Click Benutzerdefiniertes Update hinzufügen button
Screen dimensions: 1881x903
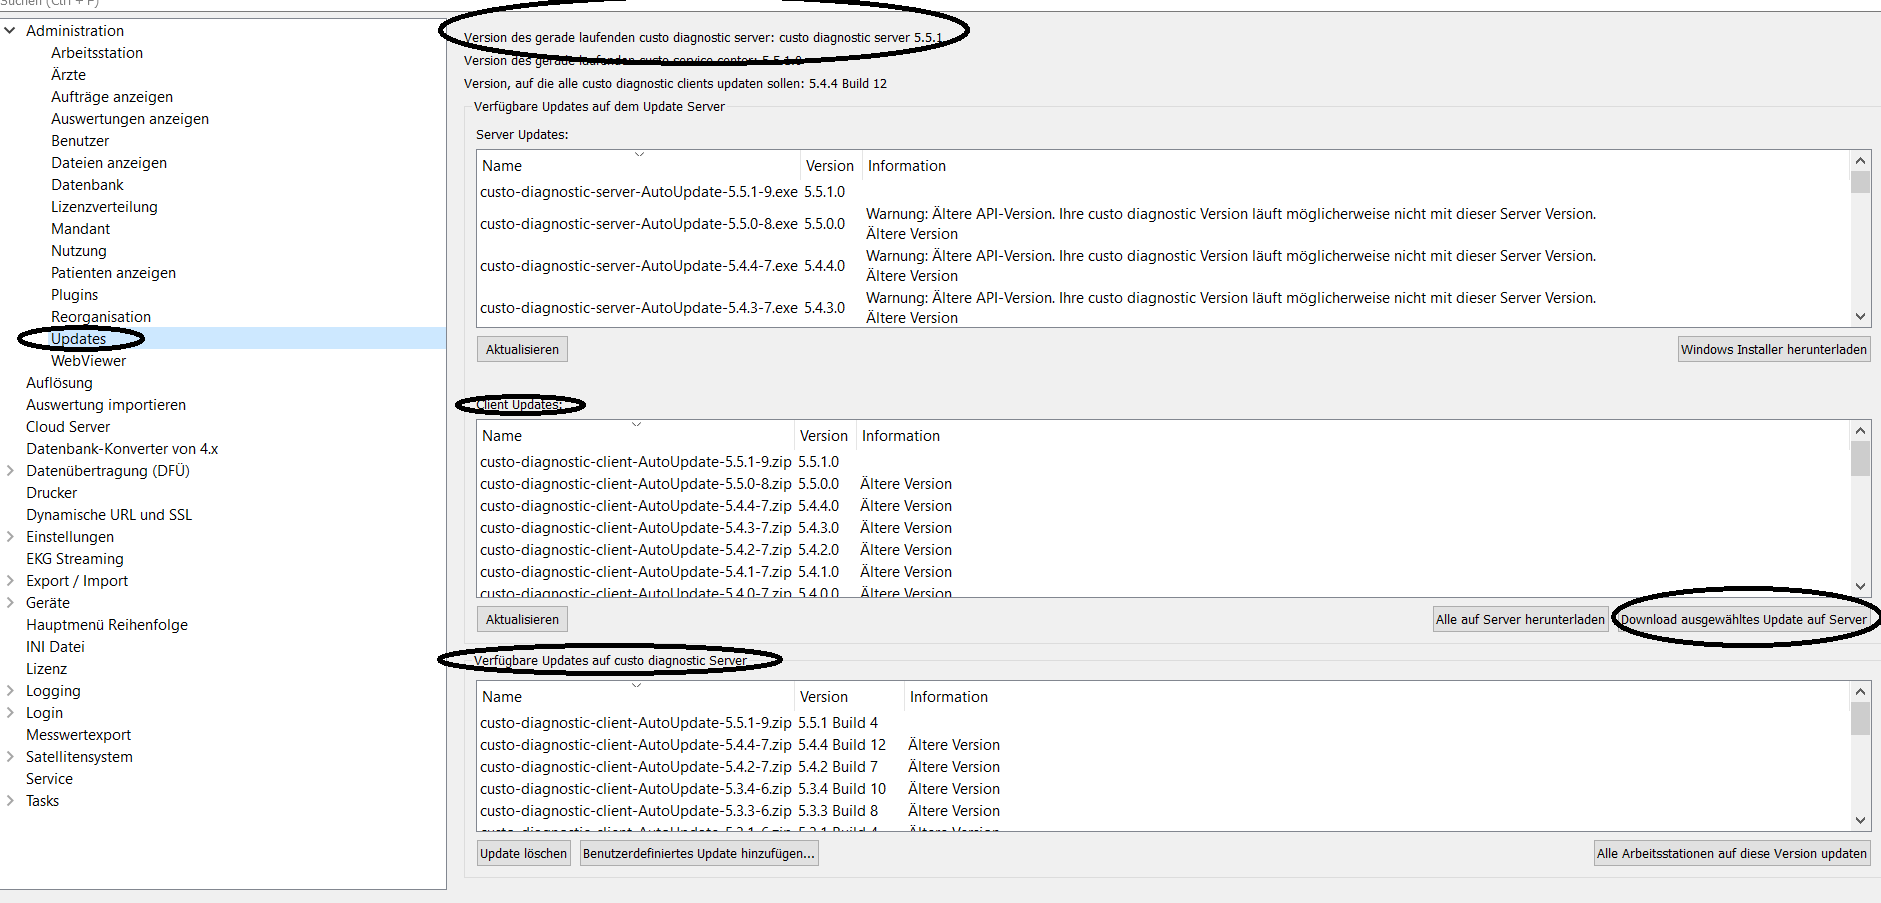click(x=699, y=853)
